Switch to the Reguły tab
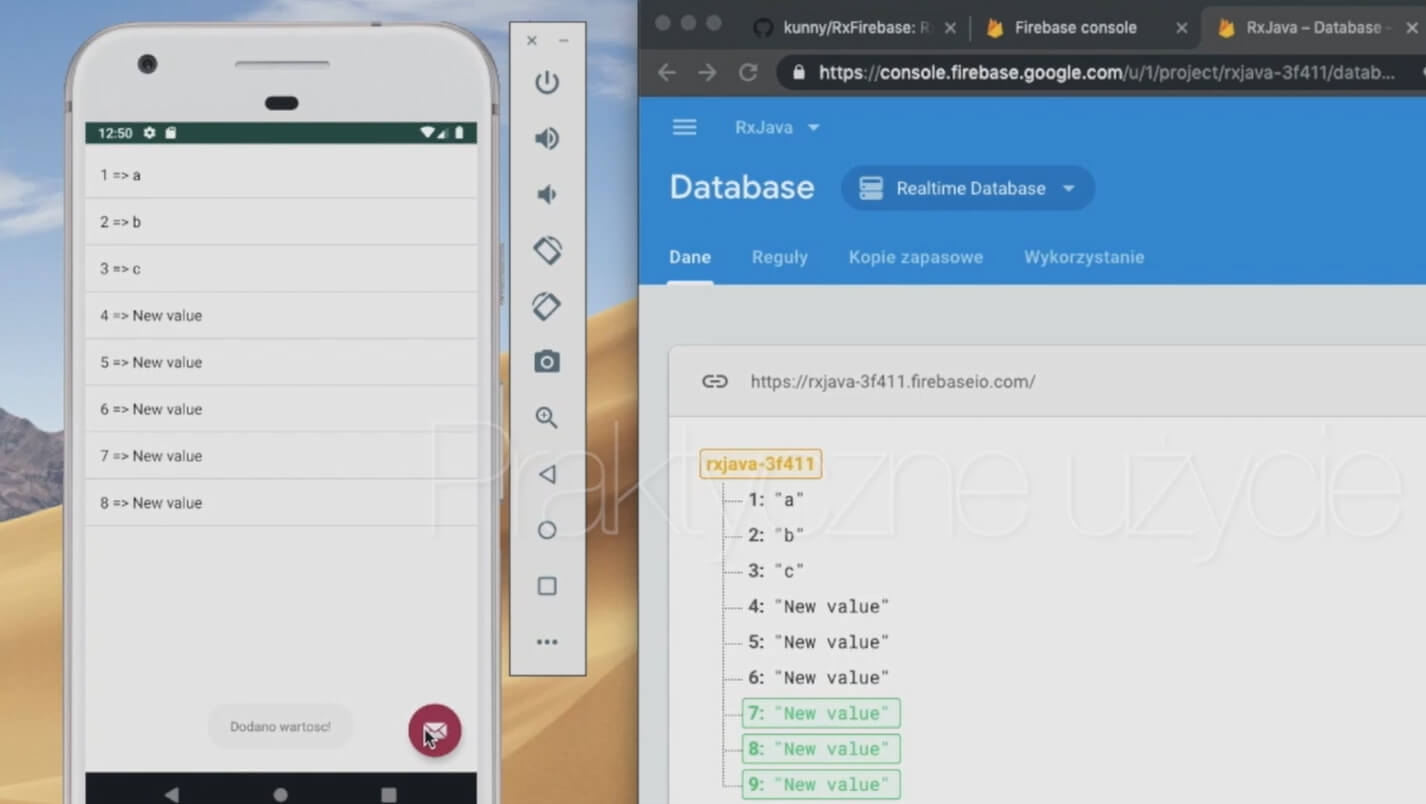This screenshot has width=1426, height=804. 779,257
